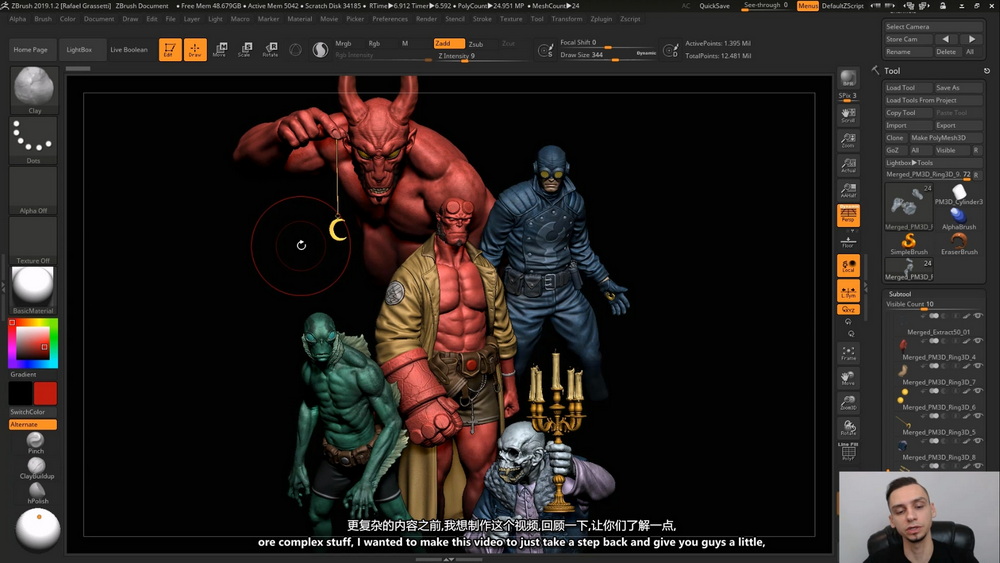The image size is (1000, 563).
Task: Open the Render menu
Action: (x=426, y=19)
